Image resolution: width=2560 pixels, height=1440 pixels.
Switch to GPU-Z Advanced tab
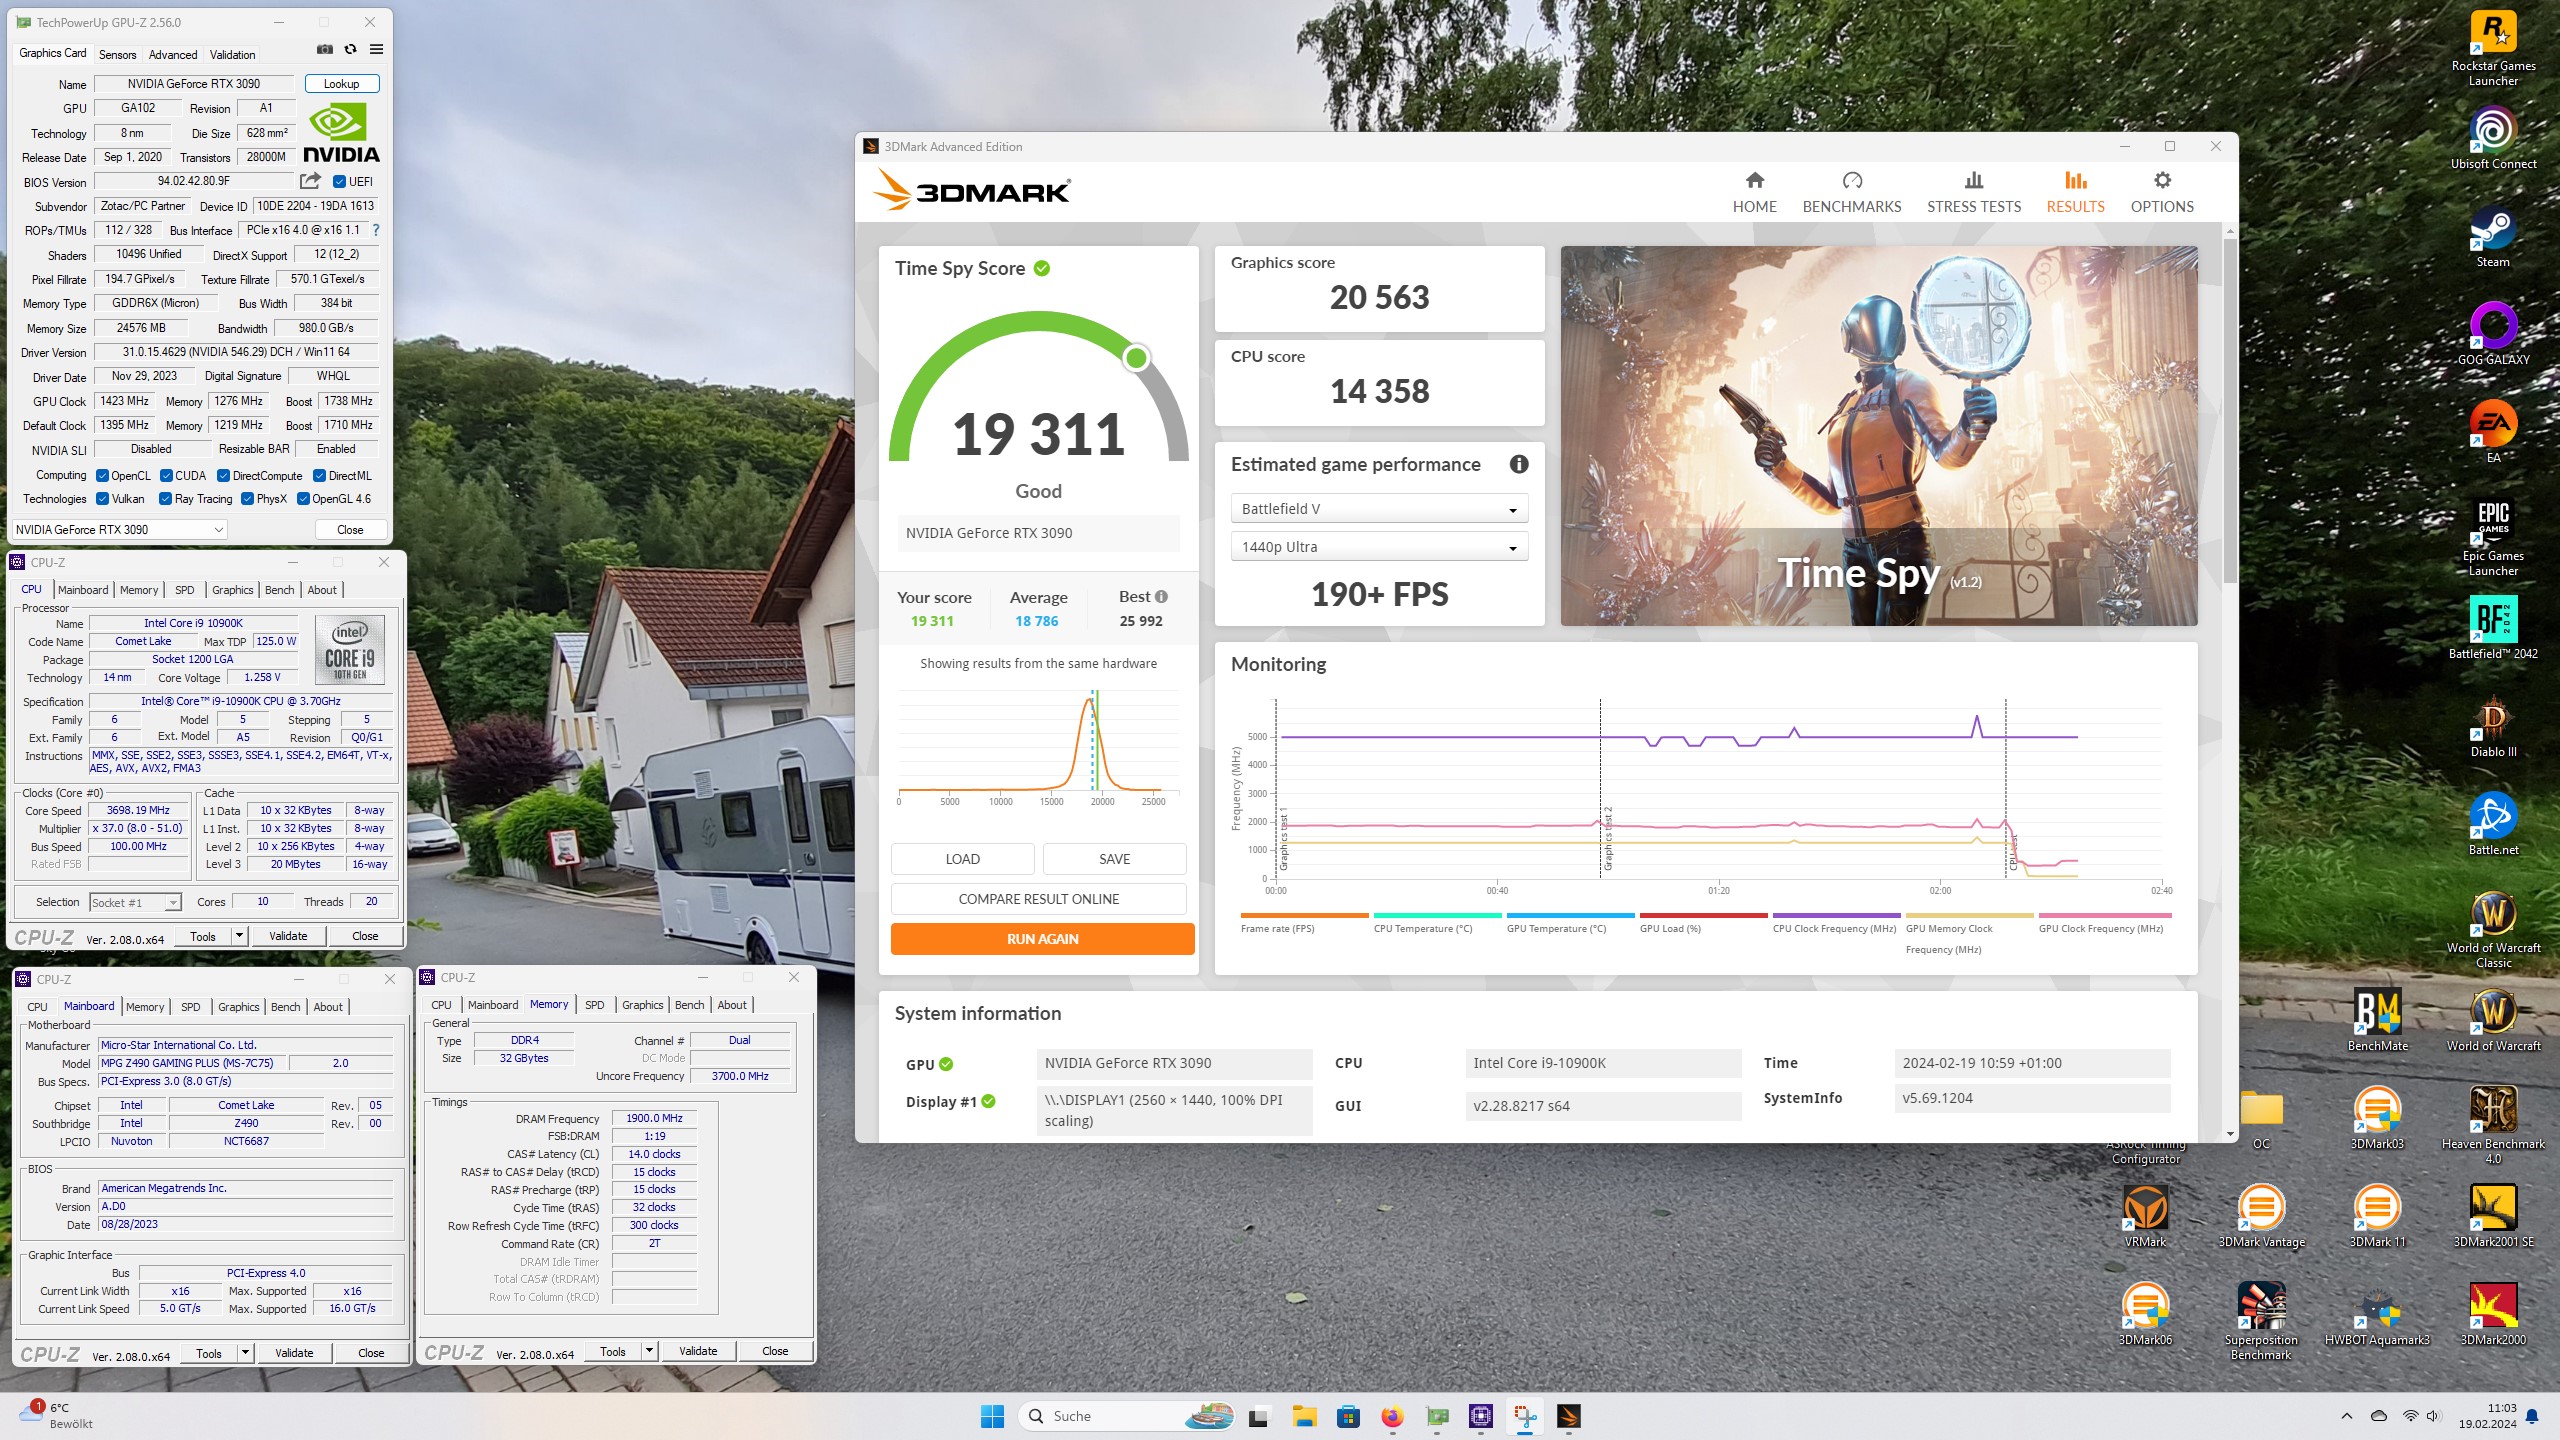173,54
